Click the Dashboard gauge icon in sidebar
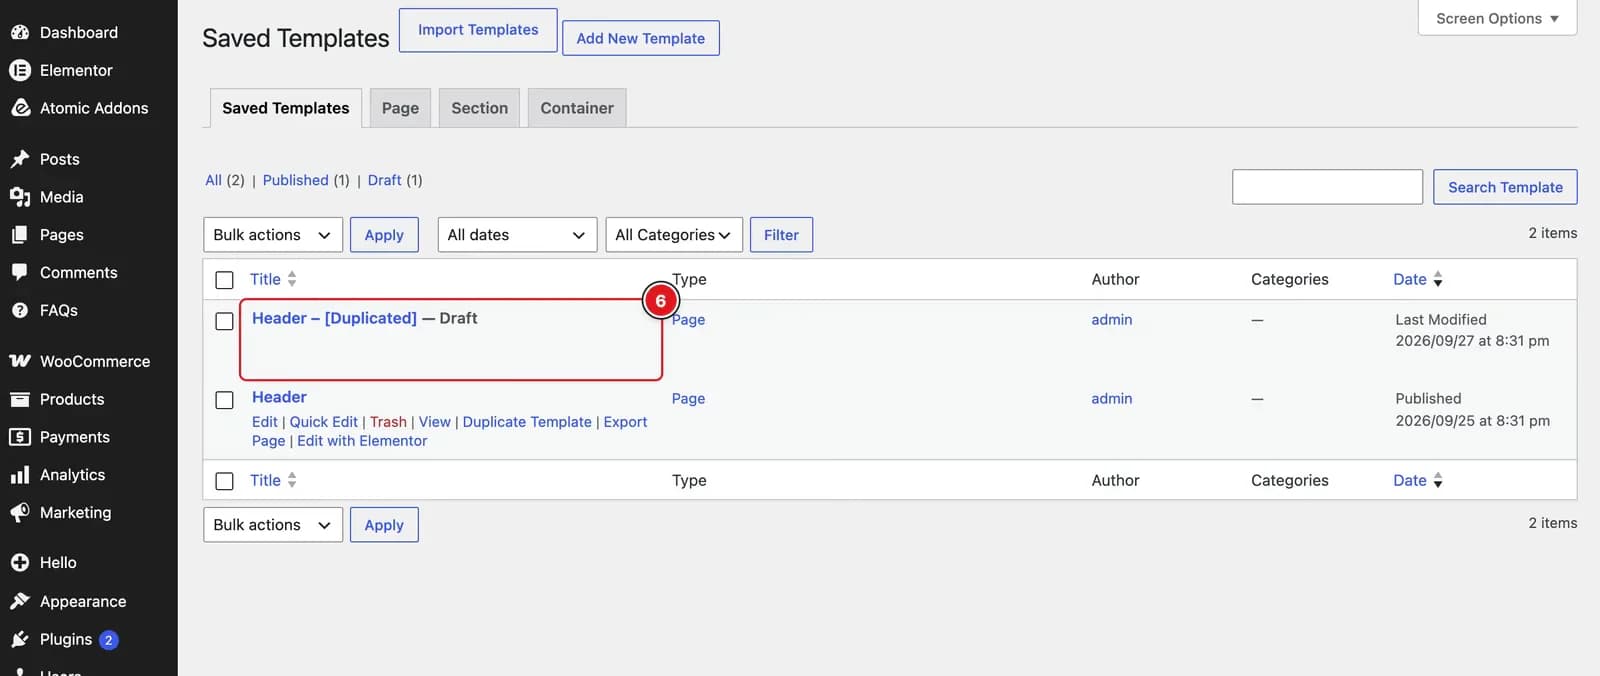The width and height of the screenshot is (1600, 676). [x=20, y=32]
